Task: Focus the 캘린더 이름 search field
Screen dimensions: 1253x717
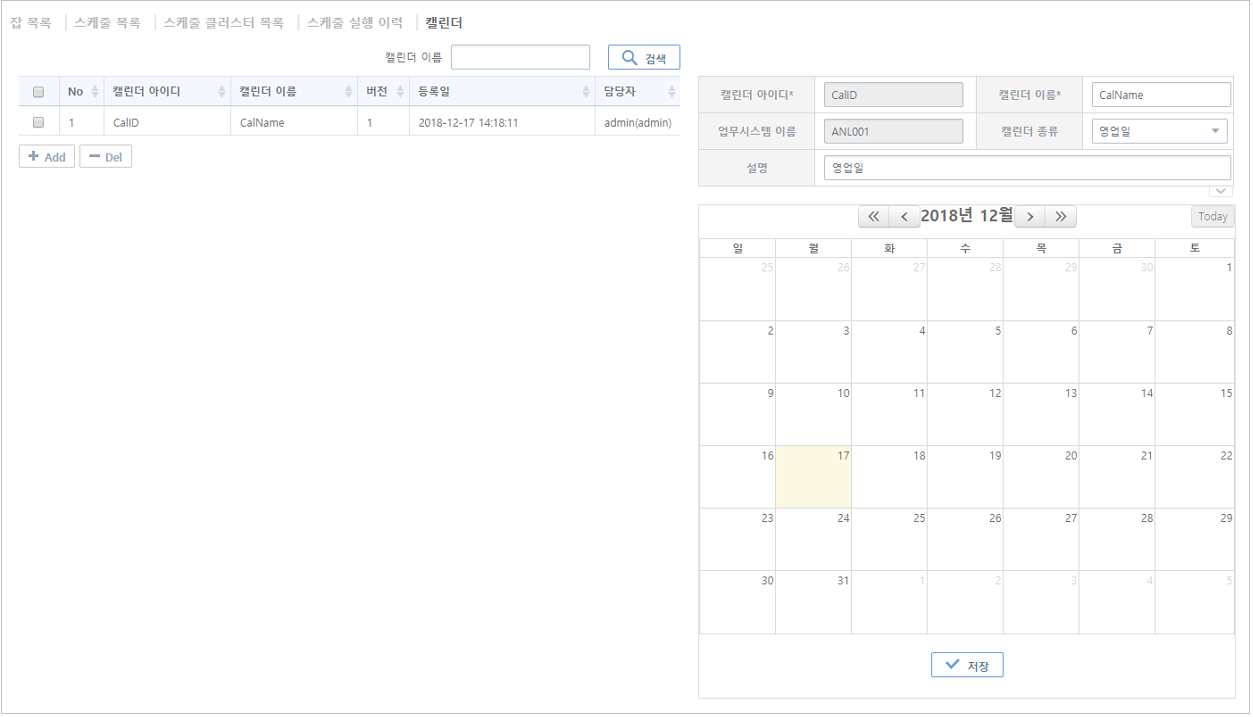Action: coord(520,57)
